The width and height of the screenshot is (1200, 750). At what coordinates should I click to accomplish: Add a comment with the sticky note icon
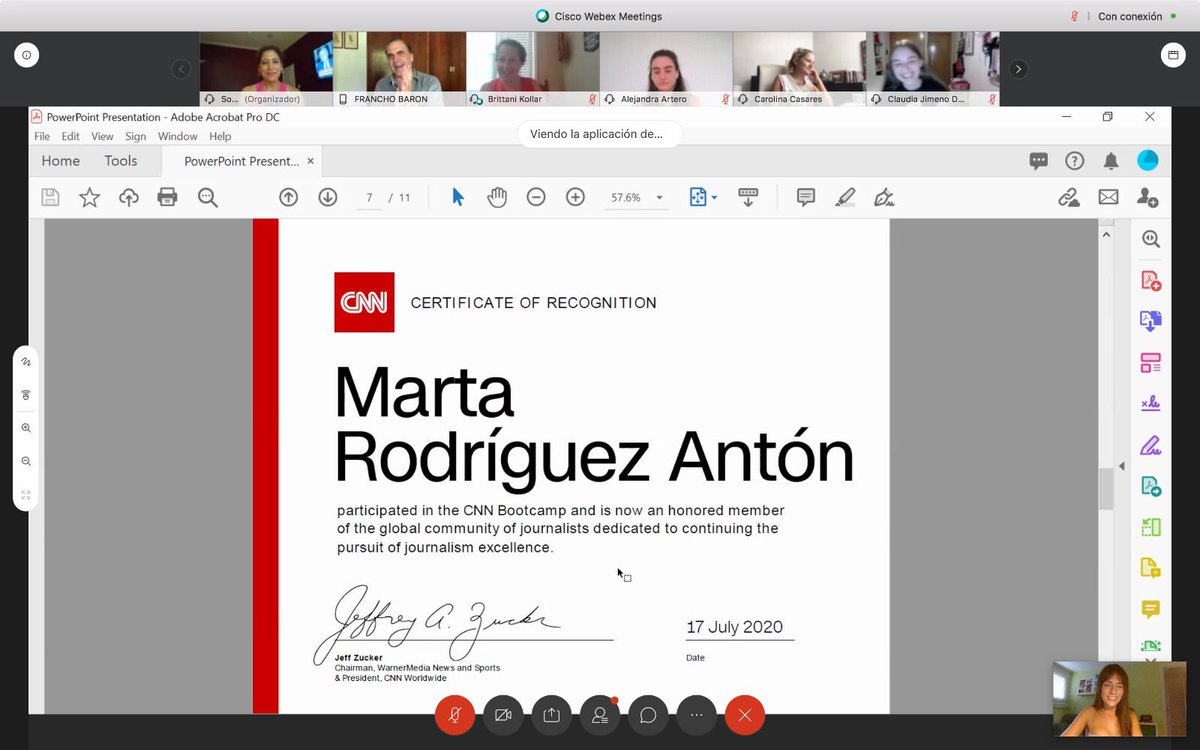pyautogui.click(x=806, y=197)
